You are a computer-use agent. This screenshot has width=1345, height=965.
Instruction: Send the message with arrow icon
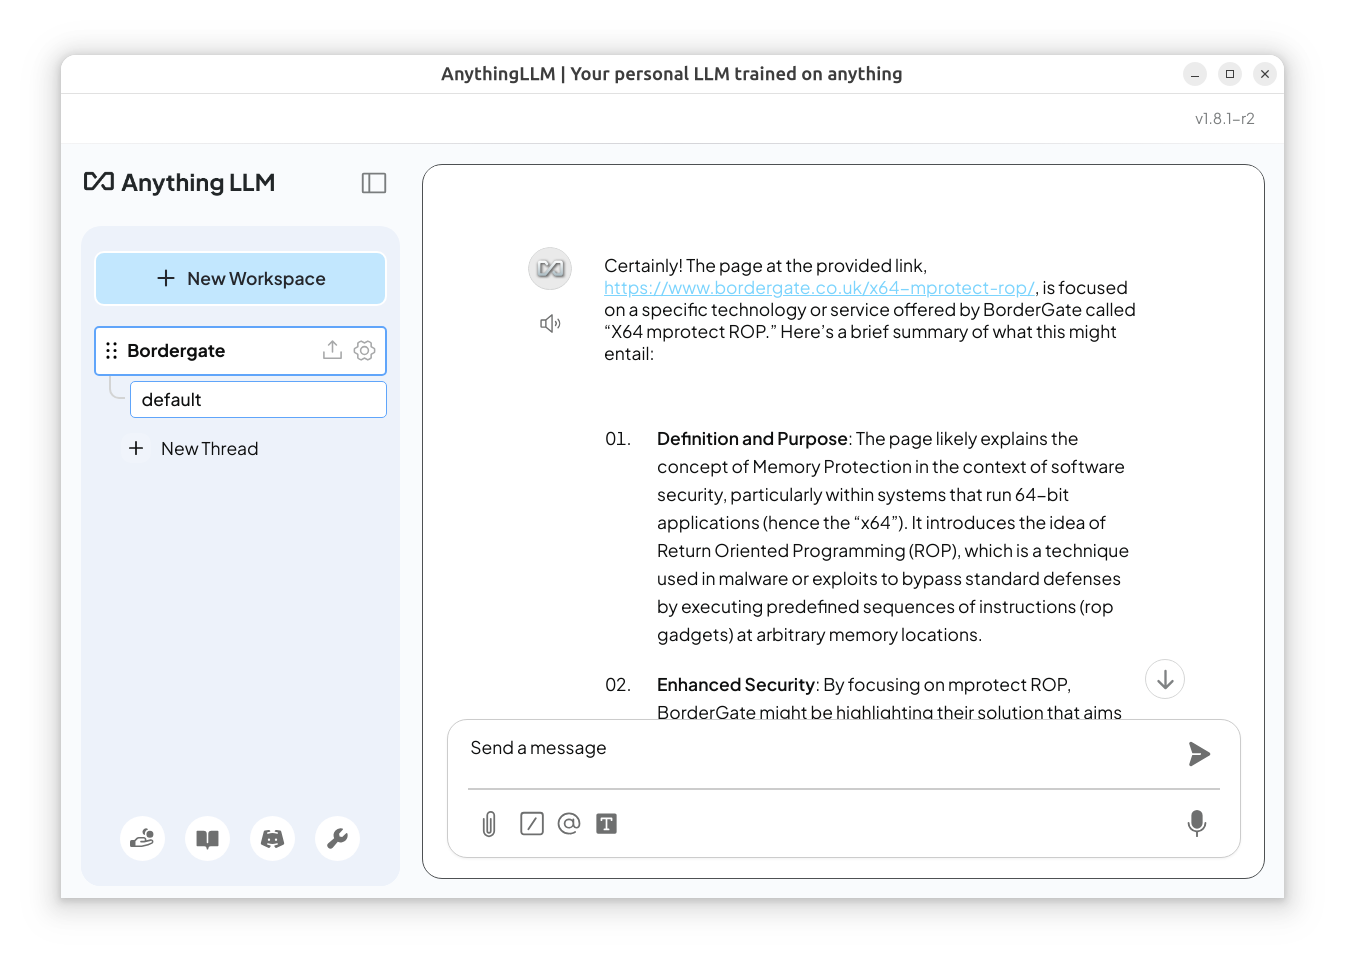[1199, 754]
